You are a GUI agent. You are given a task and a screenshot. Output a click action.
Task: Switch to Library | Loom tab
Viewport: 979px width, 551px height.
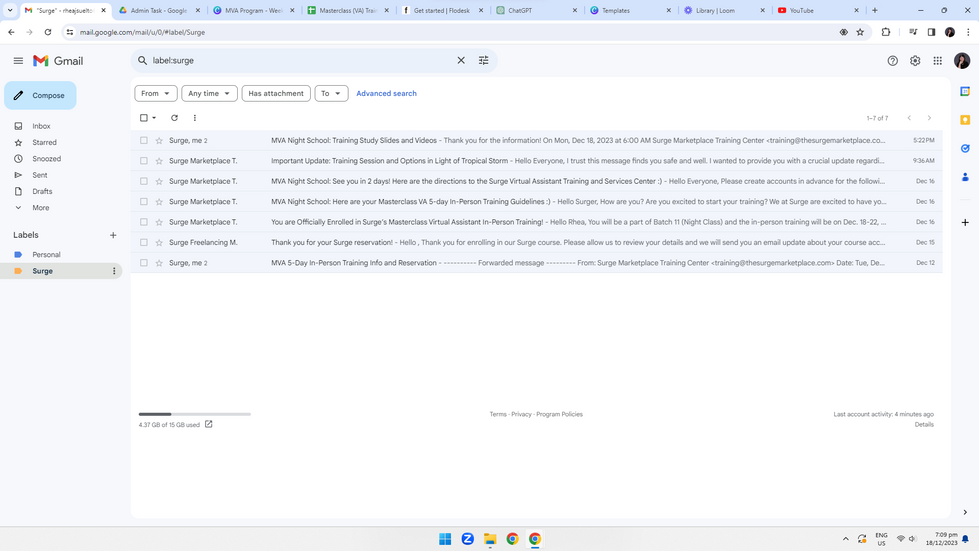coord(724,11)
